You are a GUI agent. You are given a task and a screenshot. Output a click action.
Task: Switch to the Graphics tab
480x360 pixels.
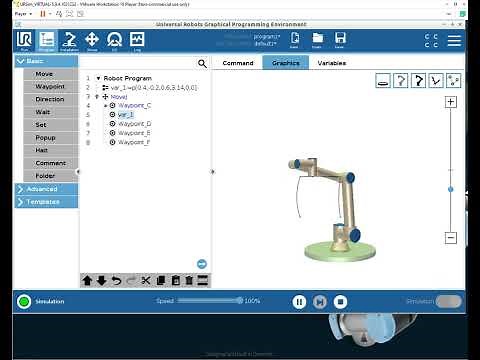tap(286, 63)
